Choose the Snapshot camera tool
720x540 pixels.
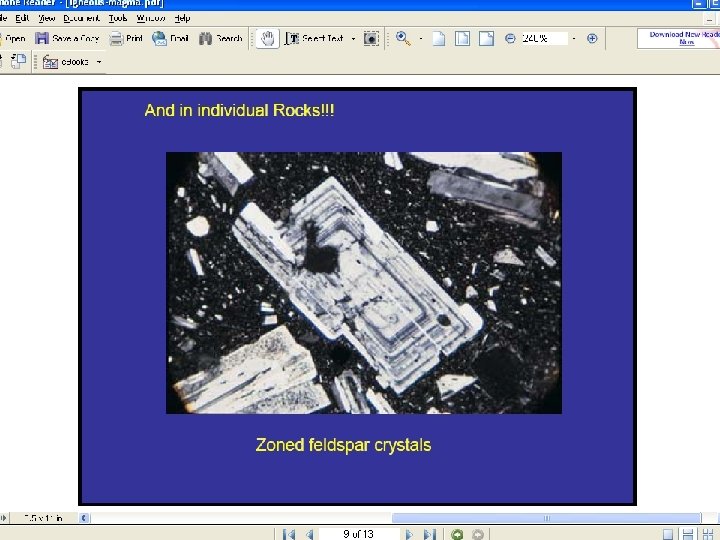tap(371, 39)
